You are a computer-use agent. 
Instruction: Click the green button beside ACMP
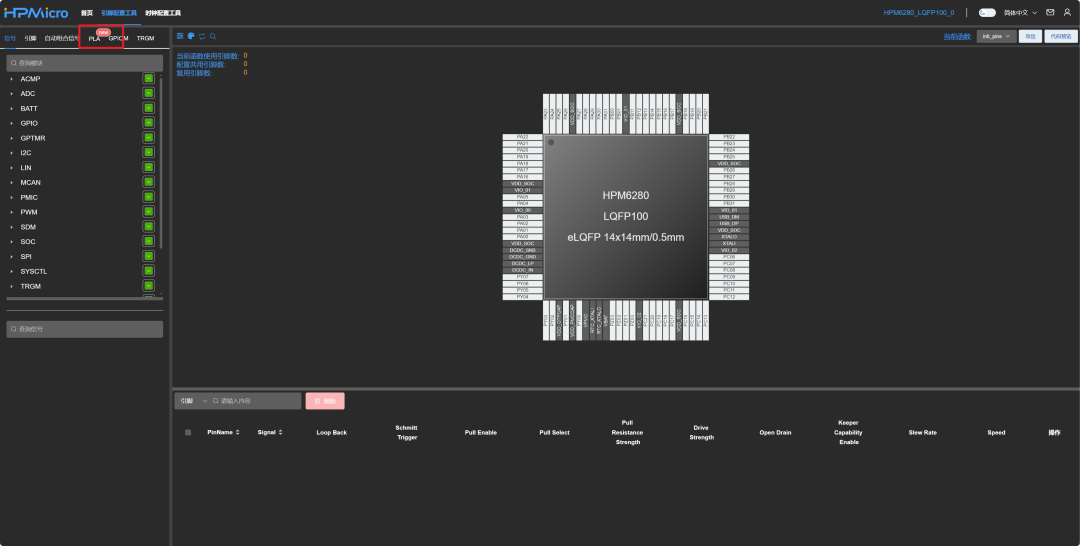point(148,78)
